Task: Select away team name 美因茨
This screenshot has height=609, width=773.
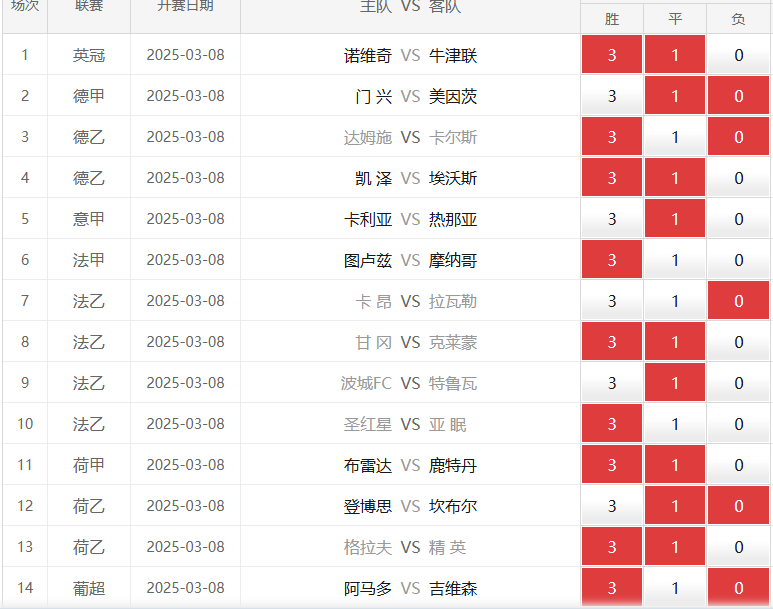Action: 453,96
